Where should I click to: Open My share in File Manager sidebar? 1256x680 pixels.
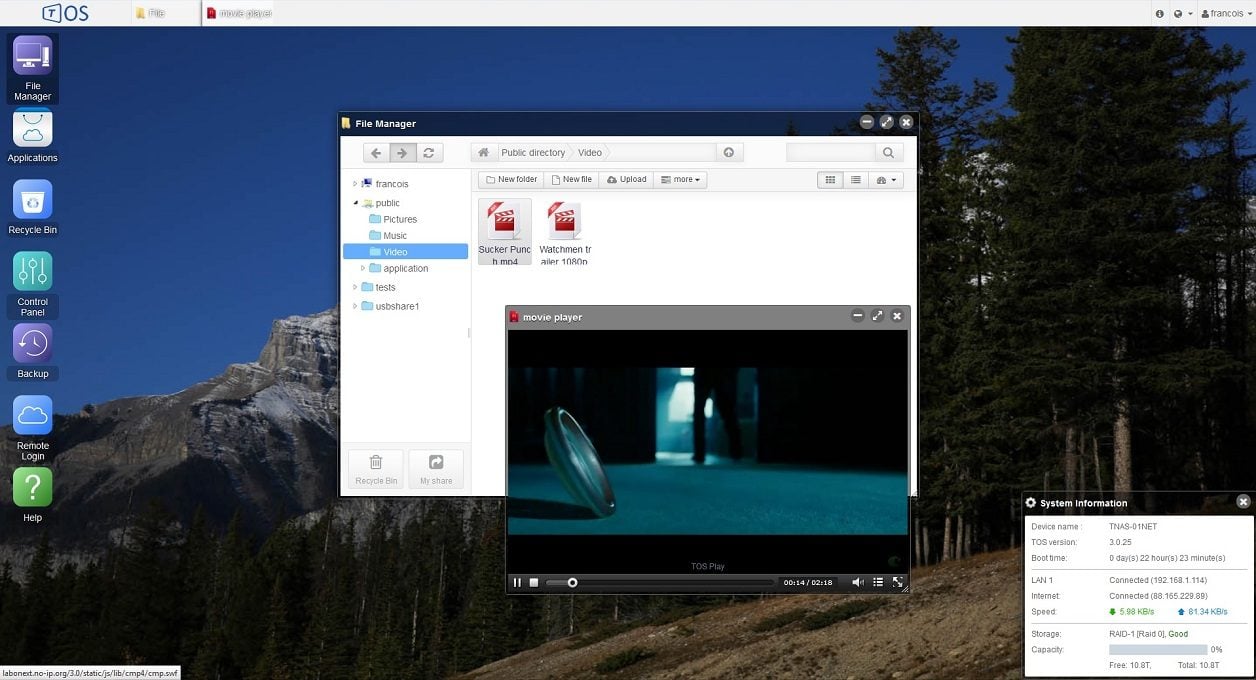pos(436,469)
